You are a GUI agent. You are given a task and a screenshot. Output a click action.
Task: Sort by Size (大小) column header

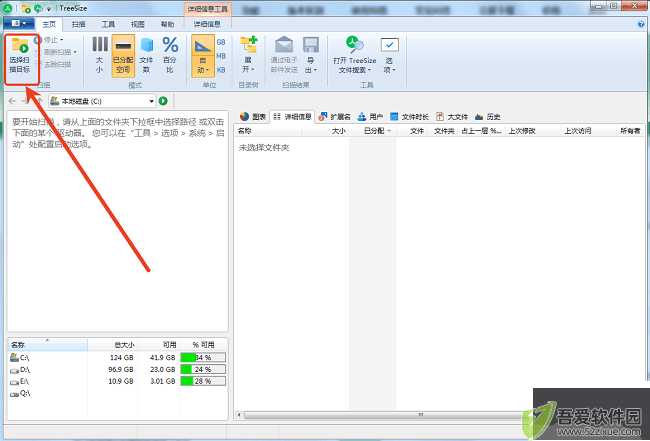[325, 131]
